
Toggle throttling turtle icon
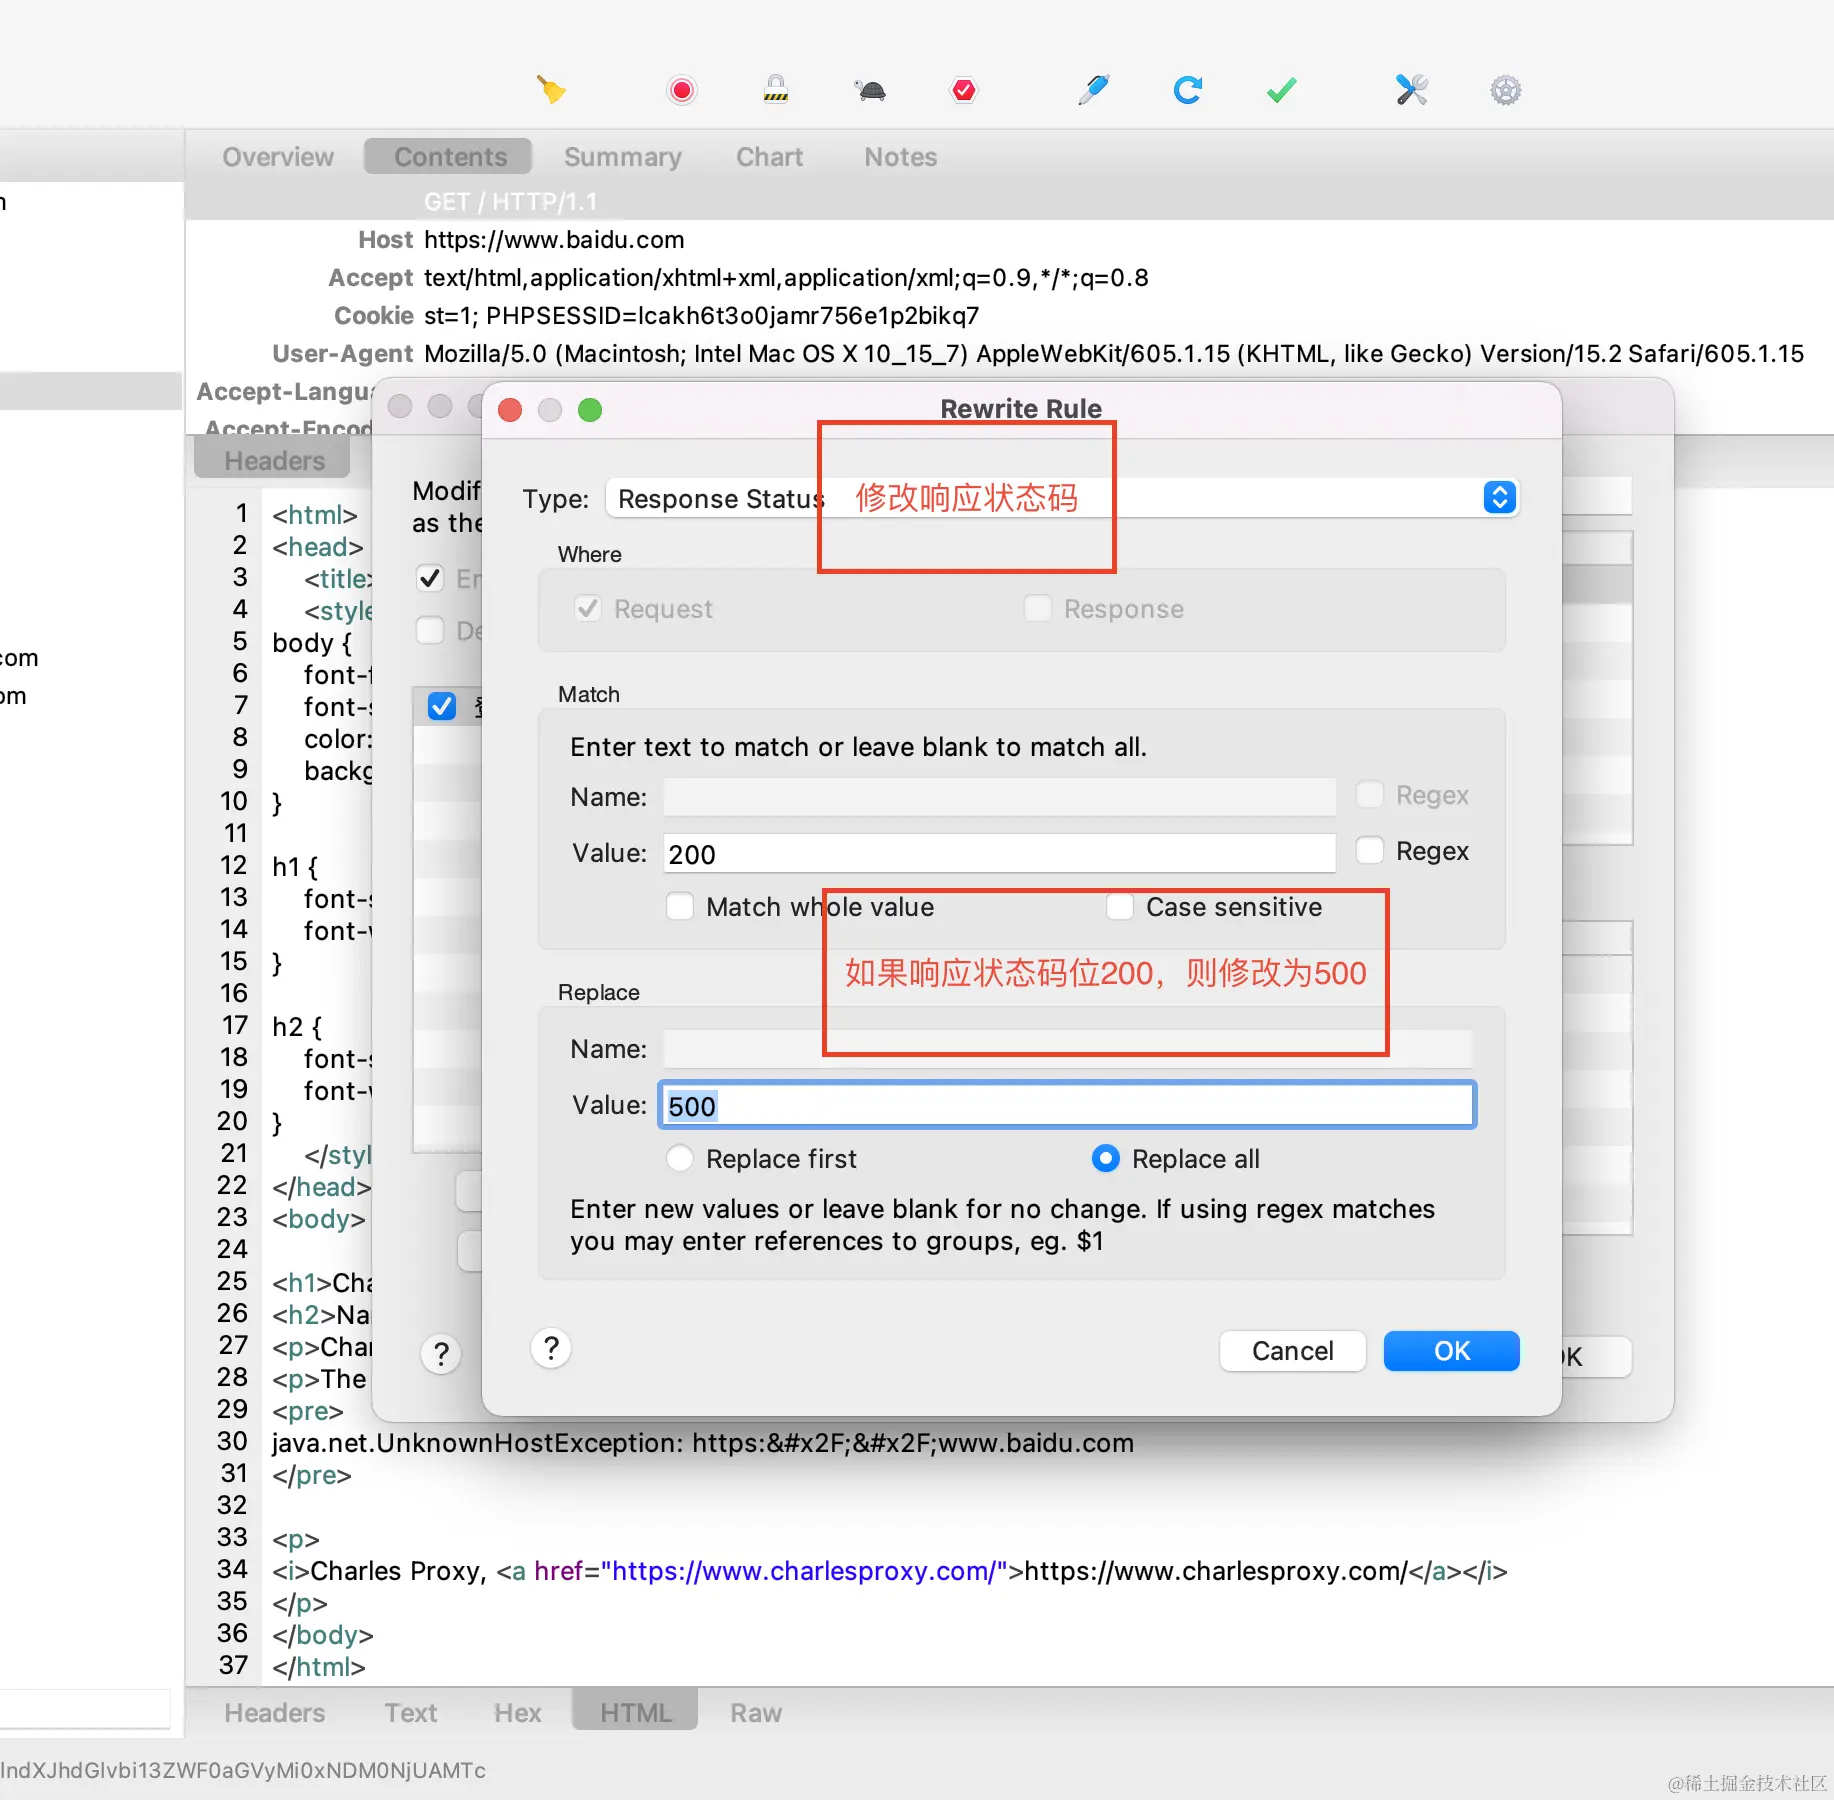(871, 91)
